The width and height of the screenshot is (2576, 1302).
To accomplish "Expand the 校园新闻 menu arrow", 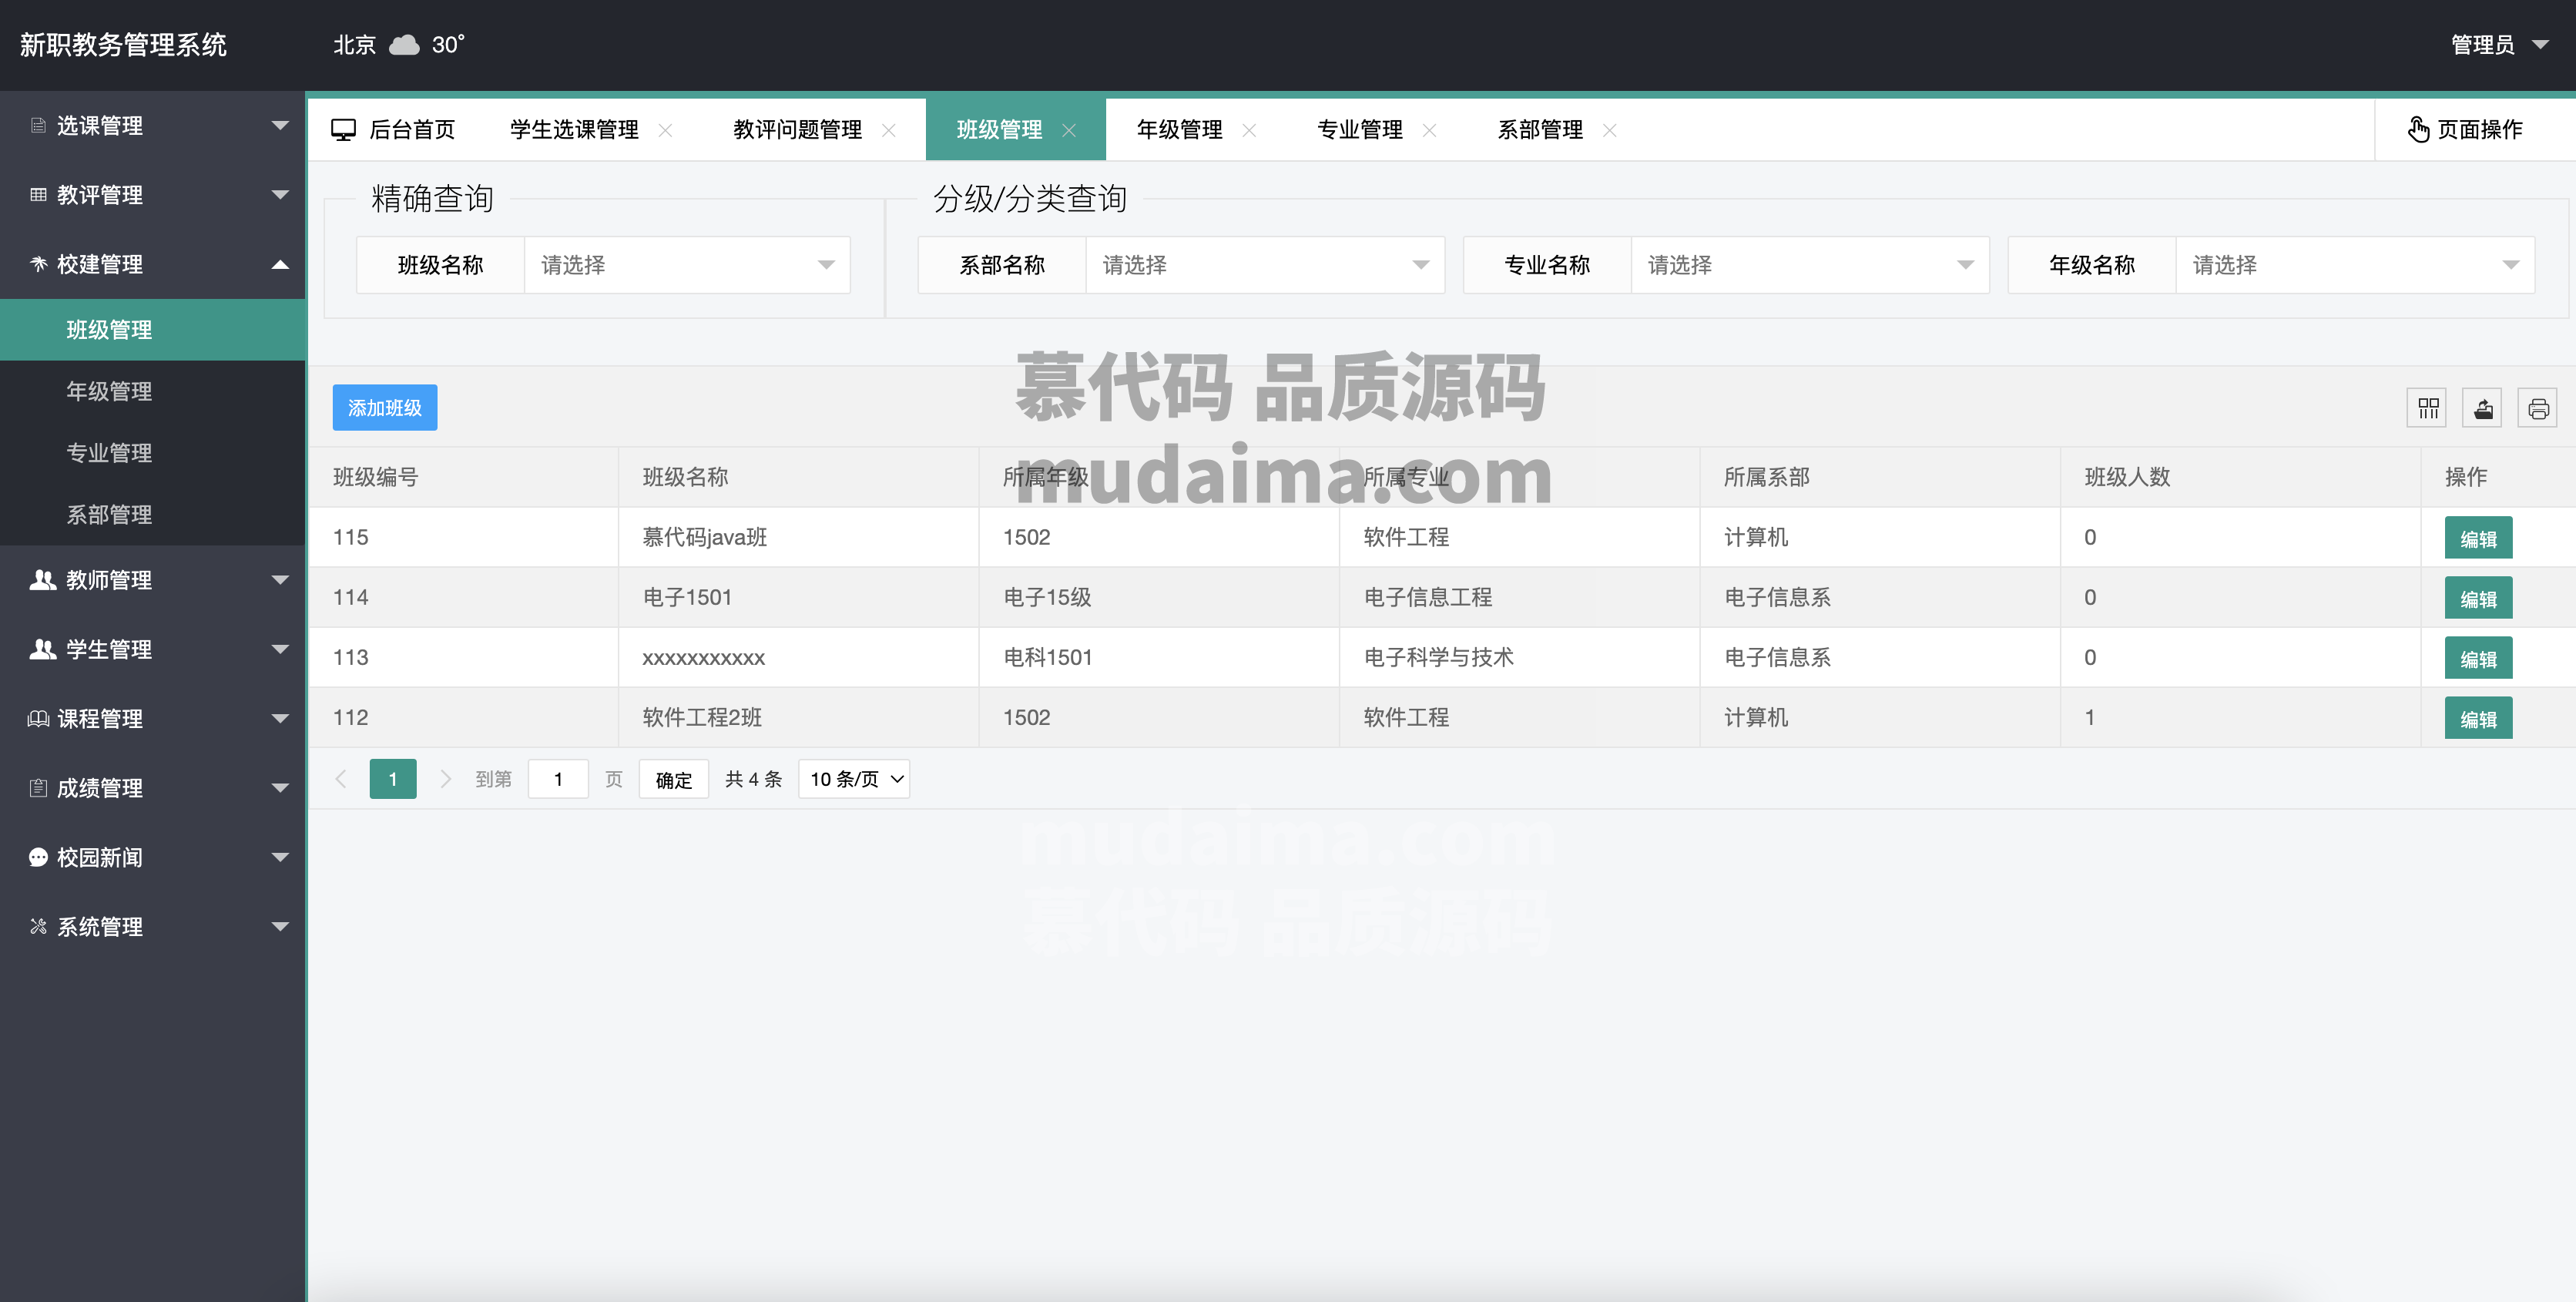I will [280, 857].
